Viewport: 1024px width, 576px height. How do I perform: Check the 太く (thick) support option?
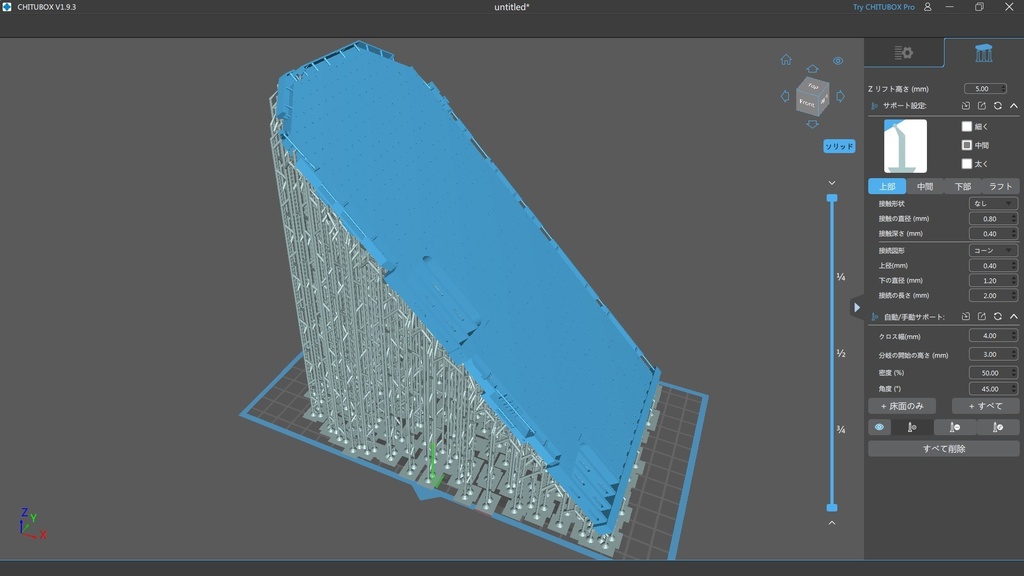click(967, 163)
